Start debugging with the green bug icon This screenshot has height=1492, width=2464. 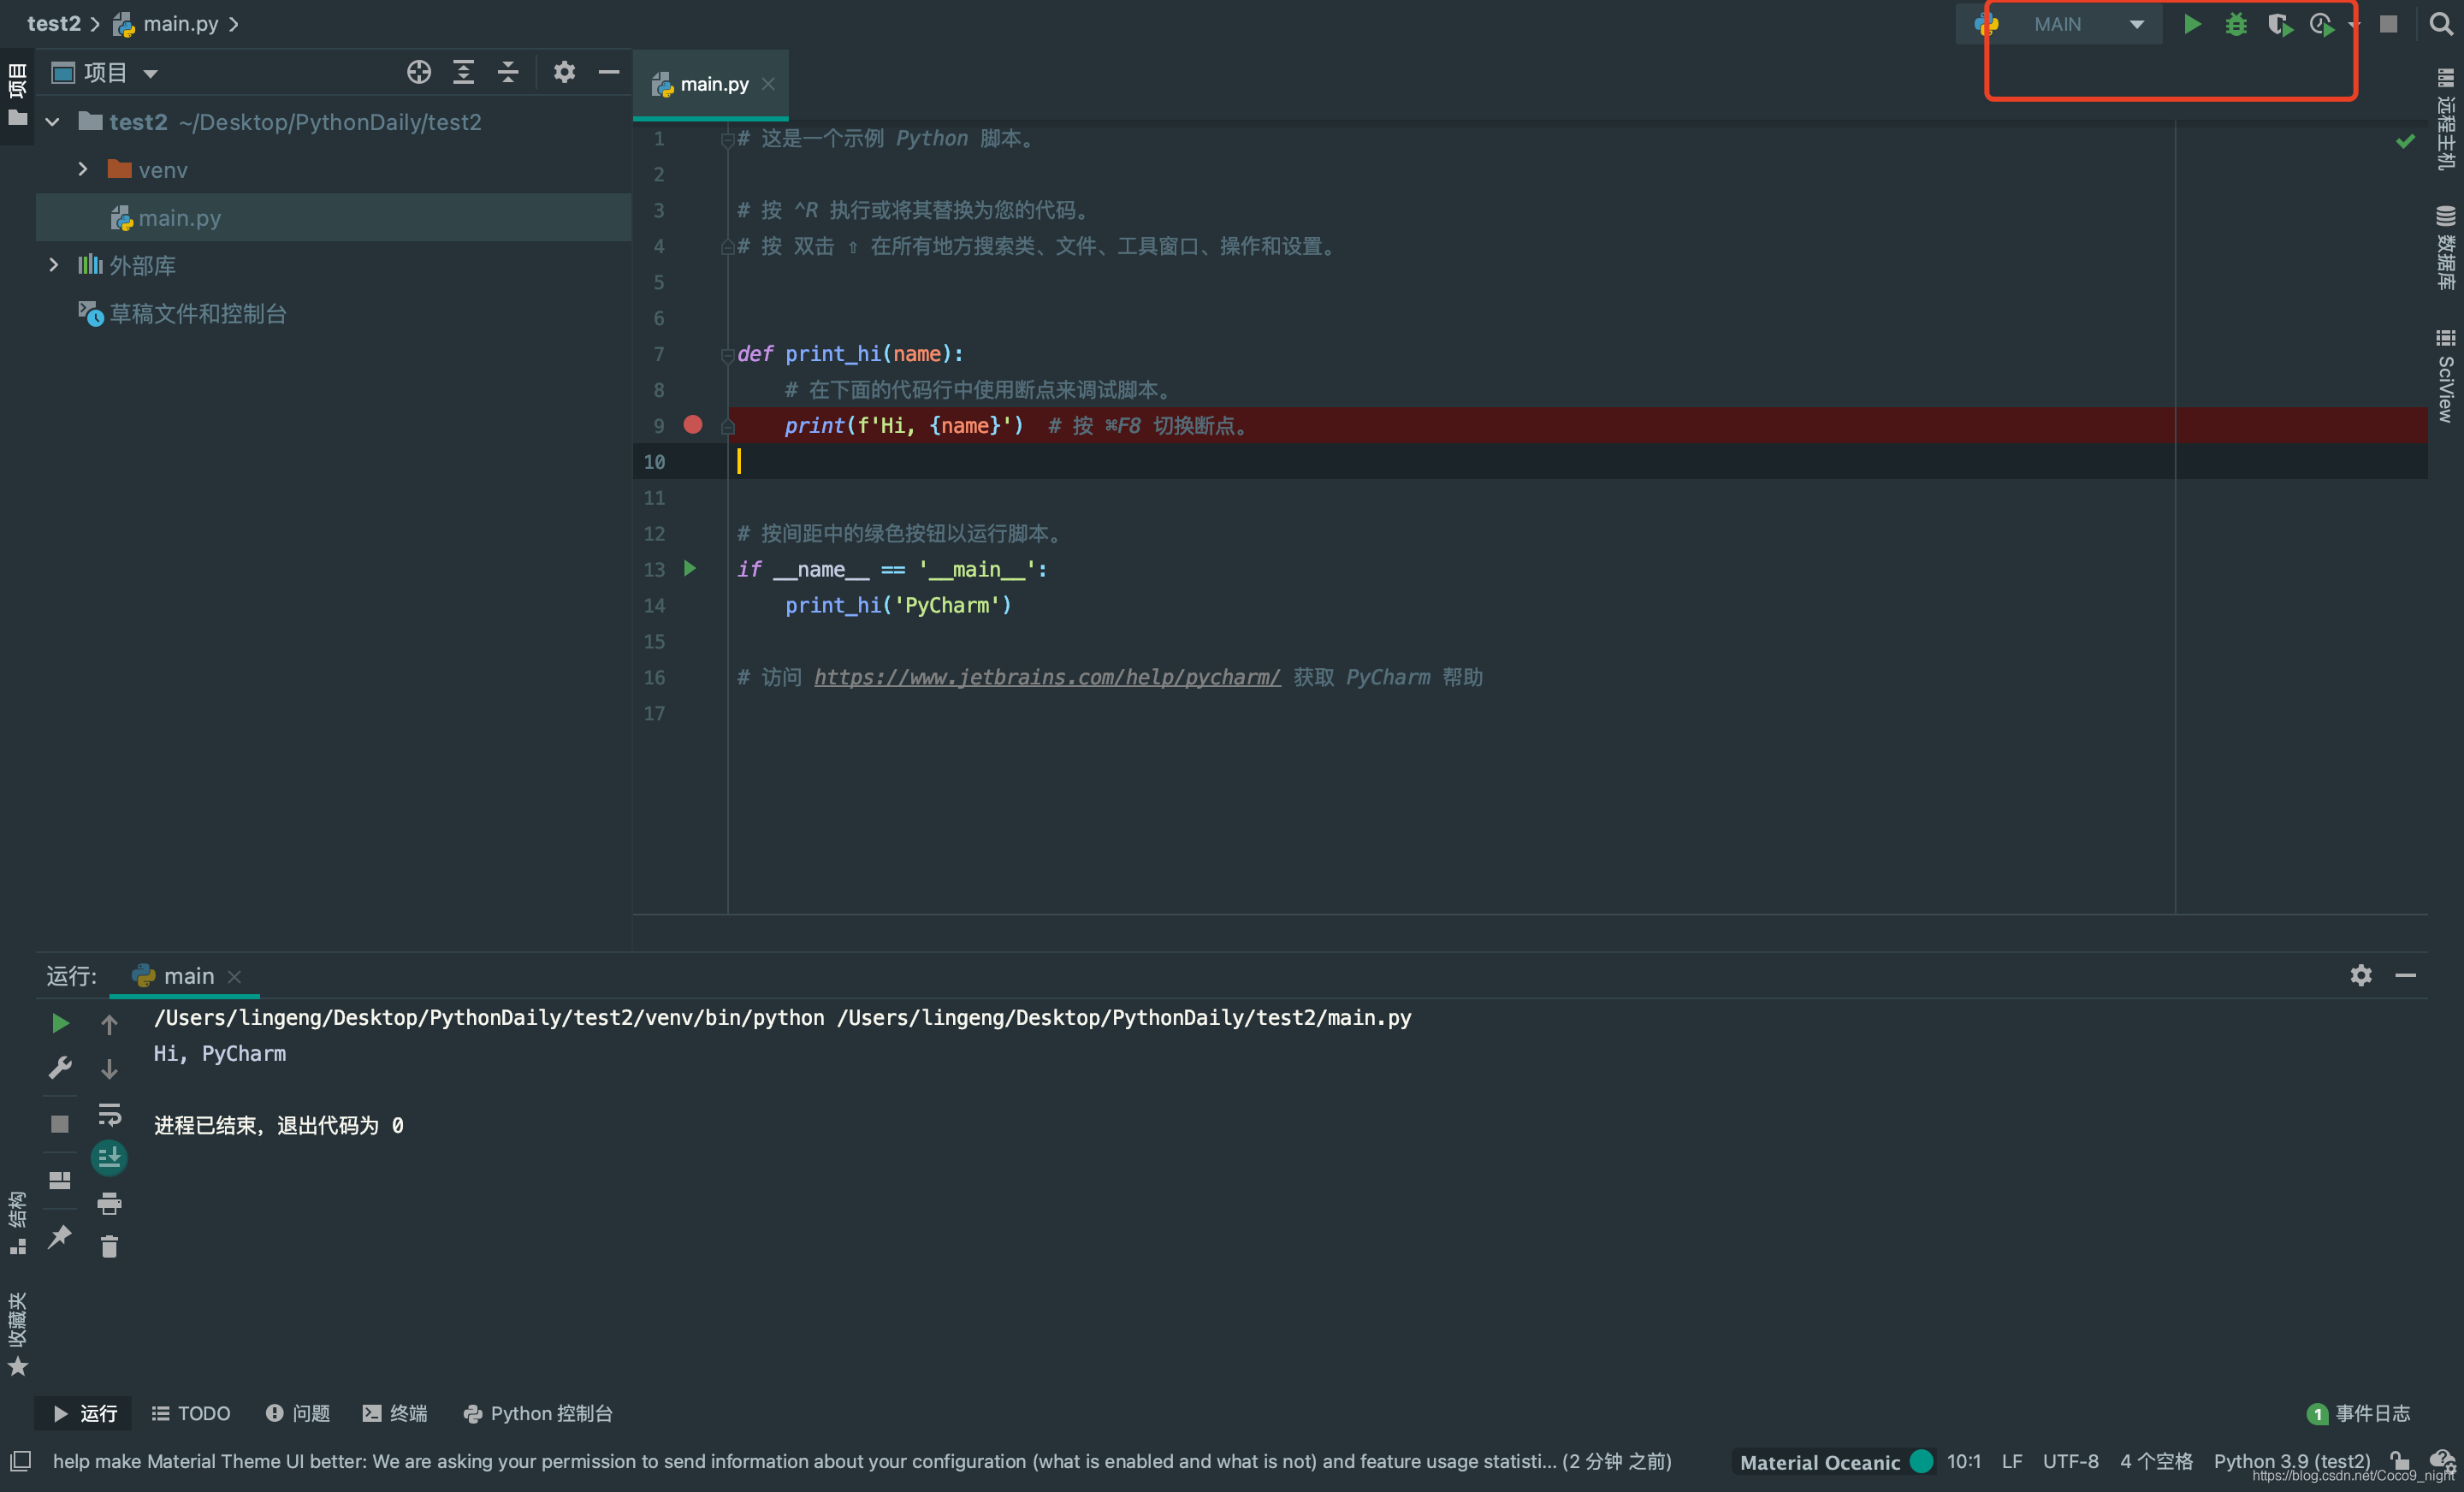pyautogui.click(x=2236, y=24)
